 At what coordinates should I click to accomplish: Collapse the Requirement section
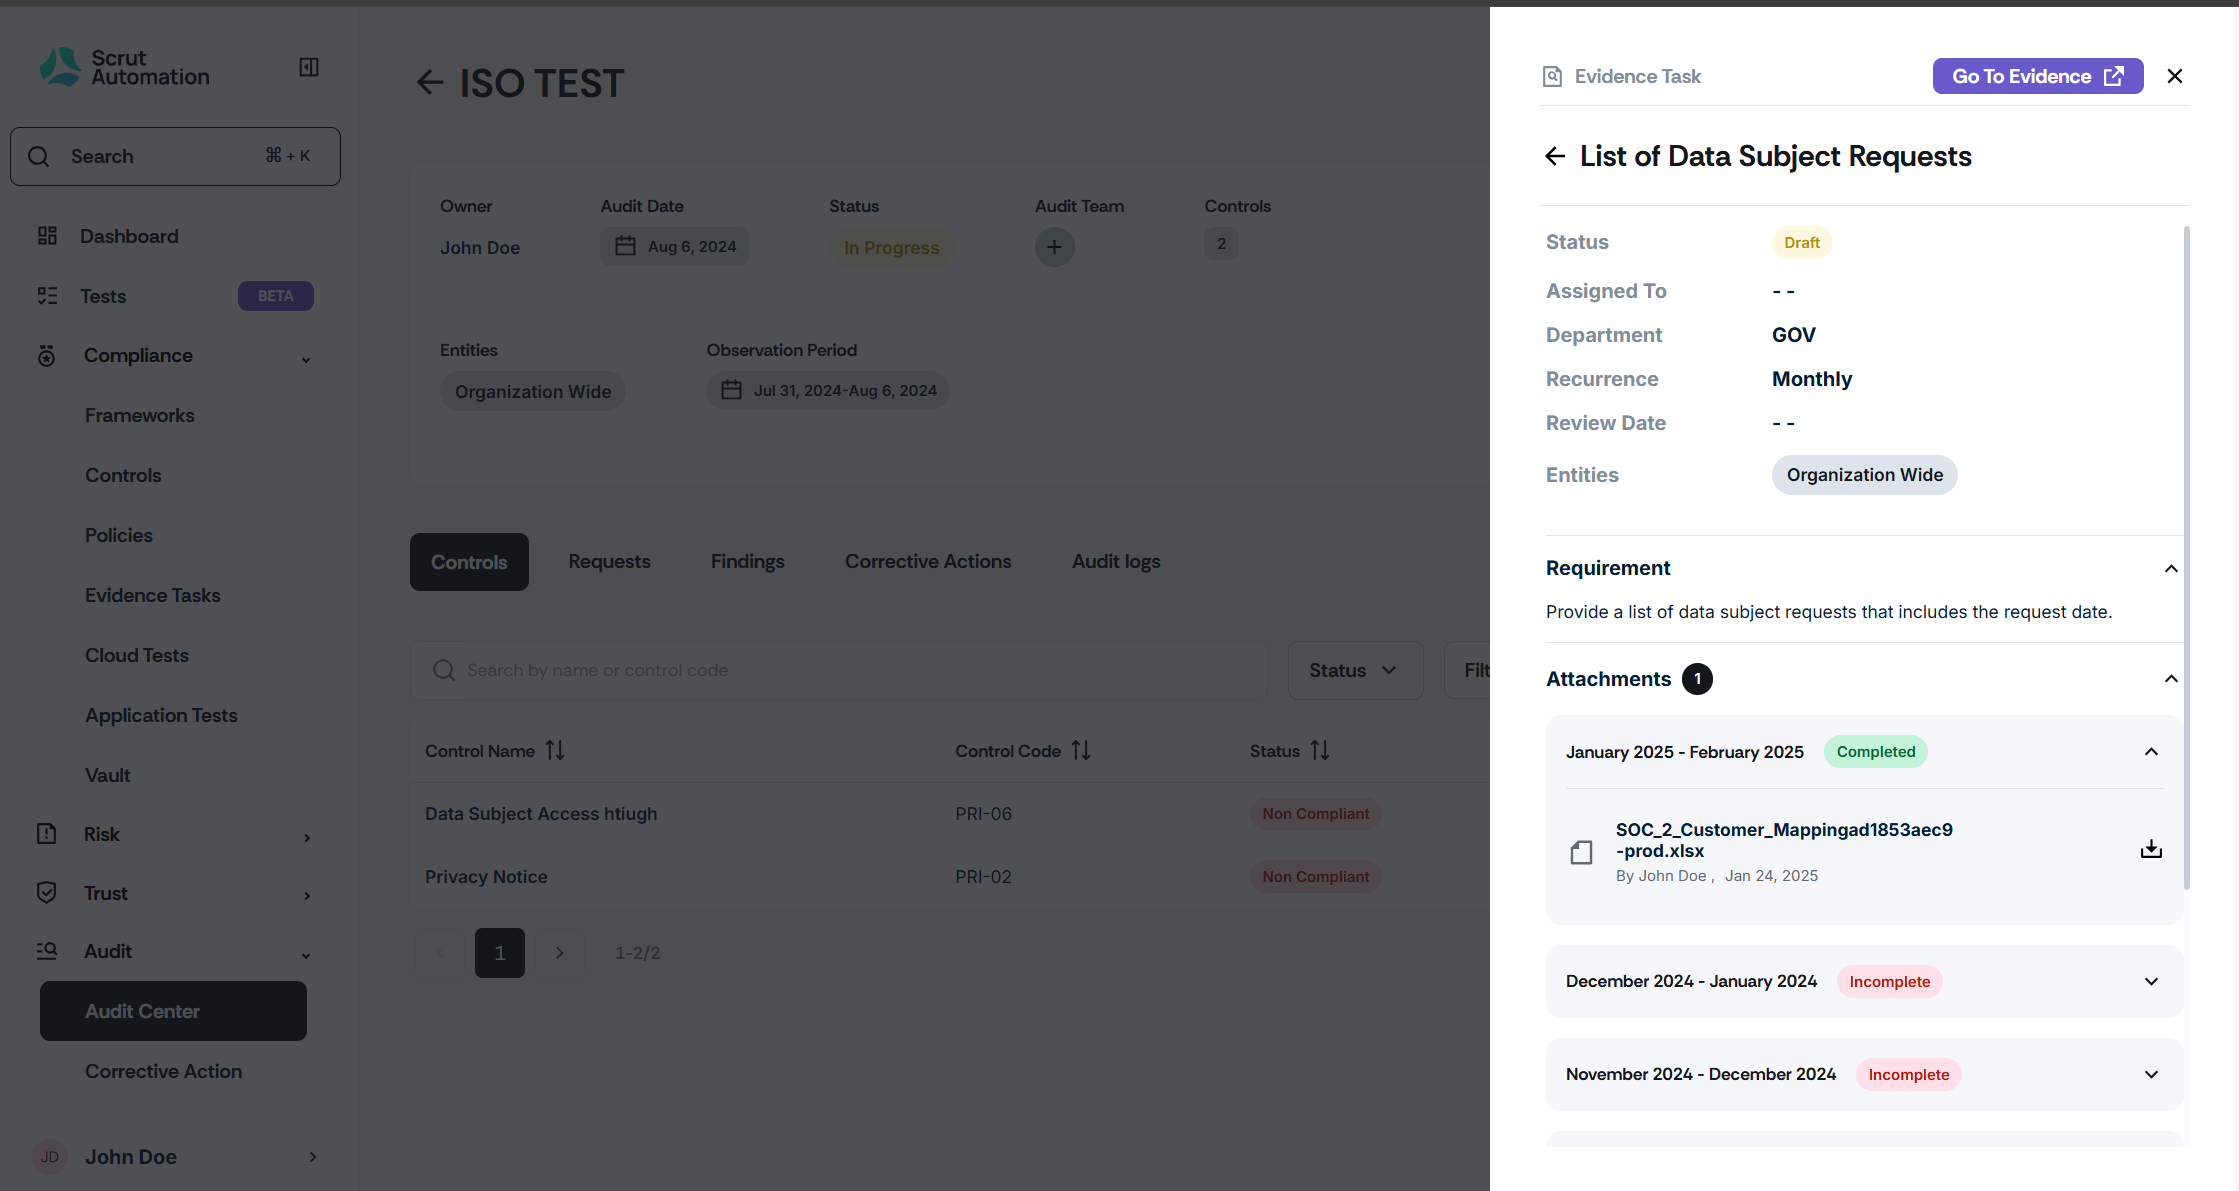click(2171, 568)
